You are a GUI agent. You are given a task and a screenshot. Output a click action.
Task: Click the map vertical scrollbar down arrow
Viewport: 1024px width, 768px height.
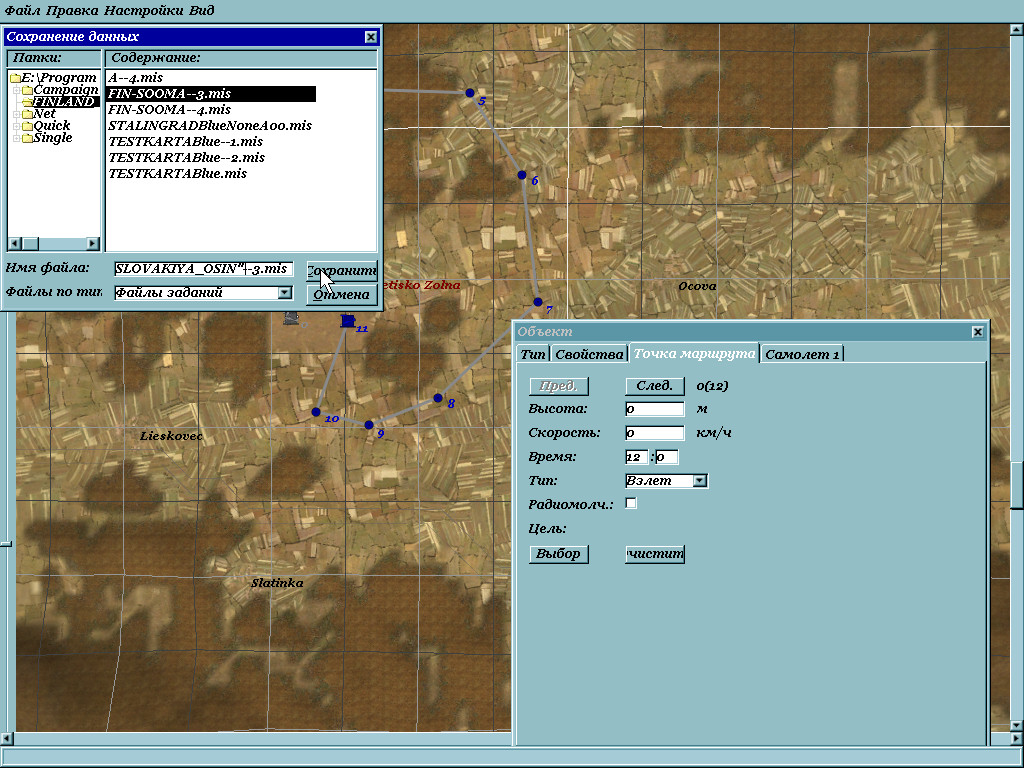(x=1017, y=726)
